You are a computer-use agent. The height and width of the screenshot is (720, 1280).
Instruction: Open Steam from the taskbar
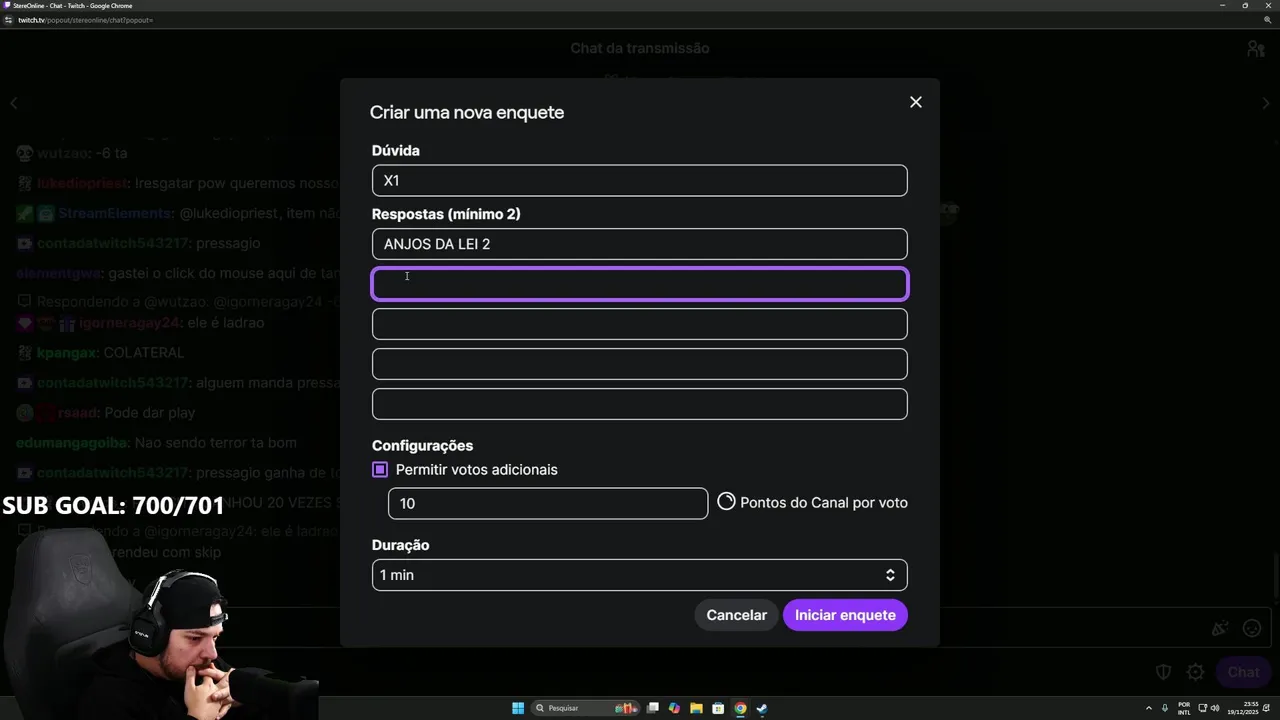click(x=762, y=708)
